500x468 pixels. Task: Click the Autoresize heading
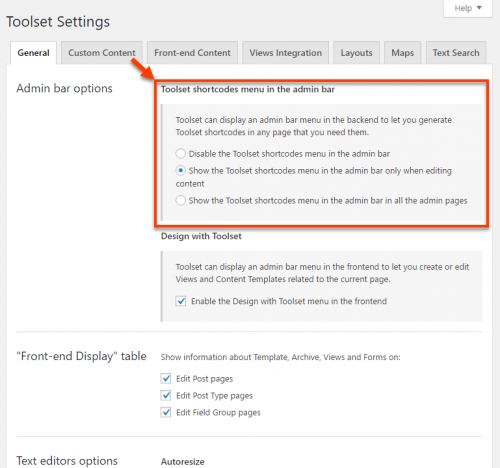click(x=183, y=462)
